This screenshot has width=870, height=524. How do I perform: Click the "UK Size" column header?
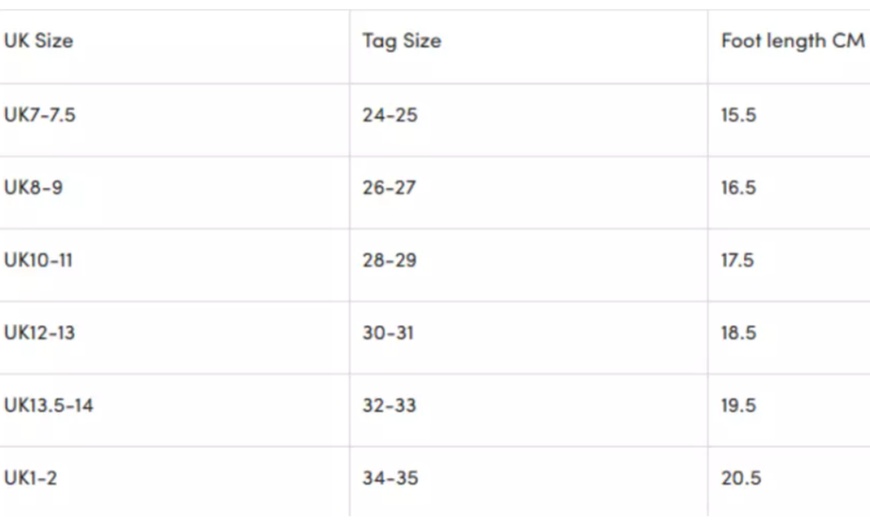coord(38,42)
